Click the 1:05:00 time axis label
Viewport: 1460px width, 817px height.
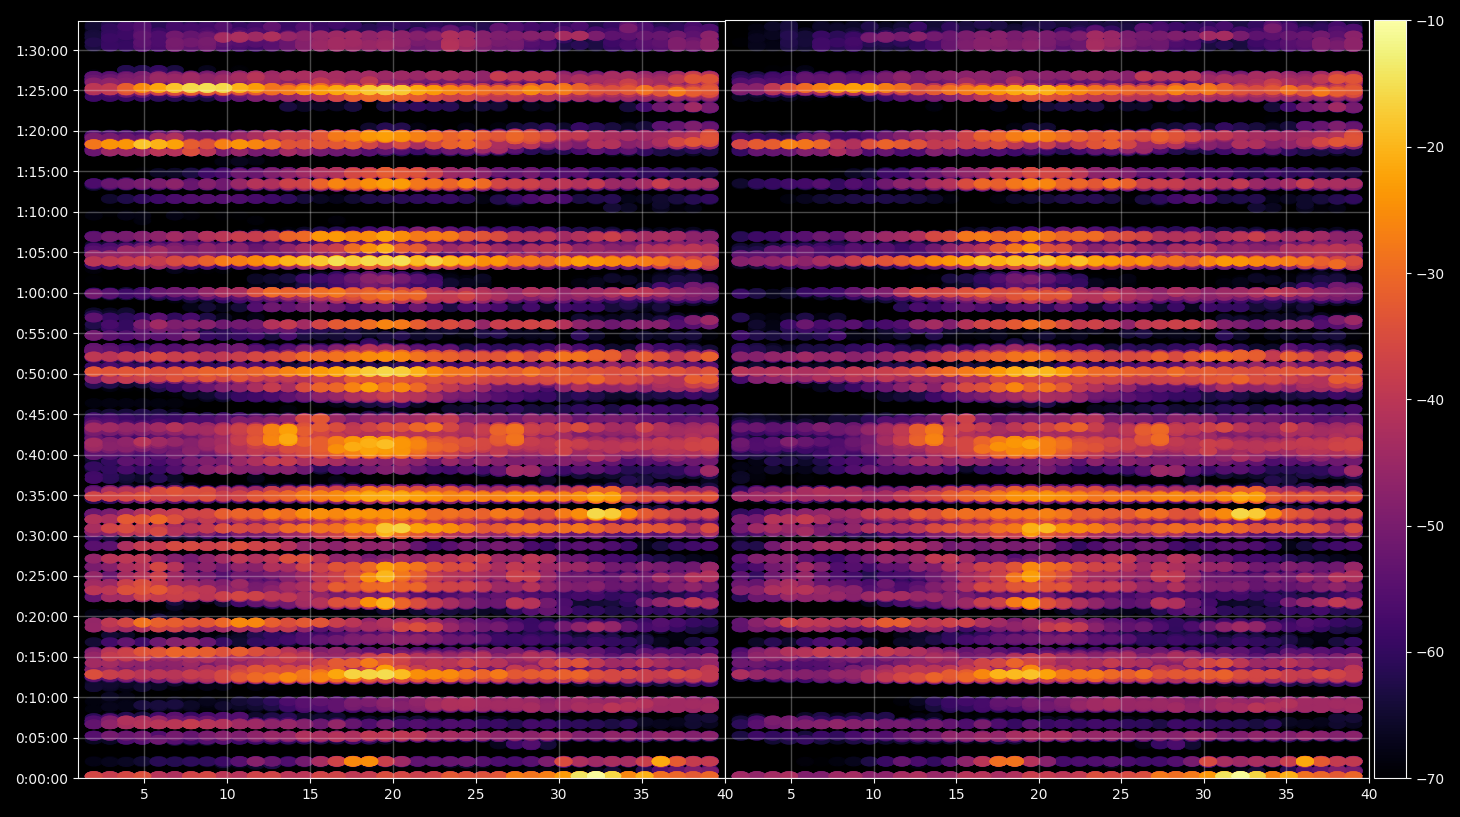42,253
